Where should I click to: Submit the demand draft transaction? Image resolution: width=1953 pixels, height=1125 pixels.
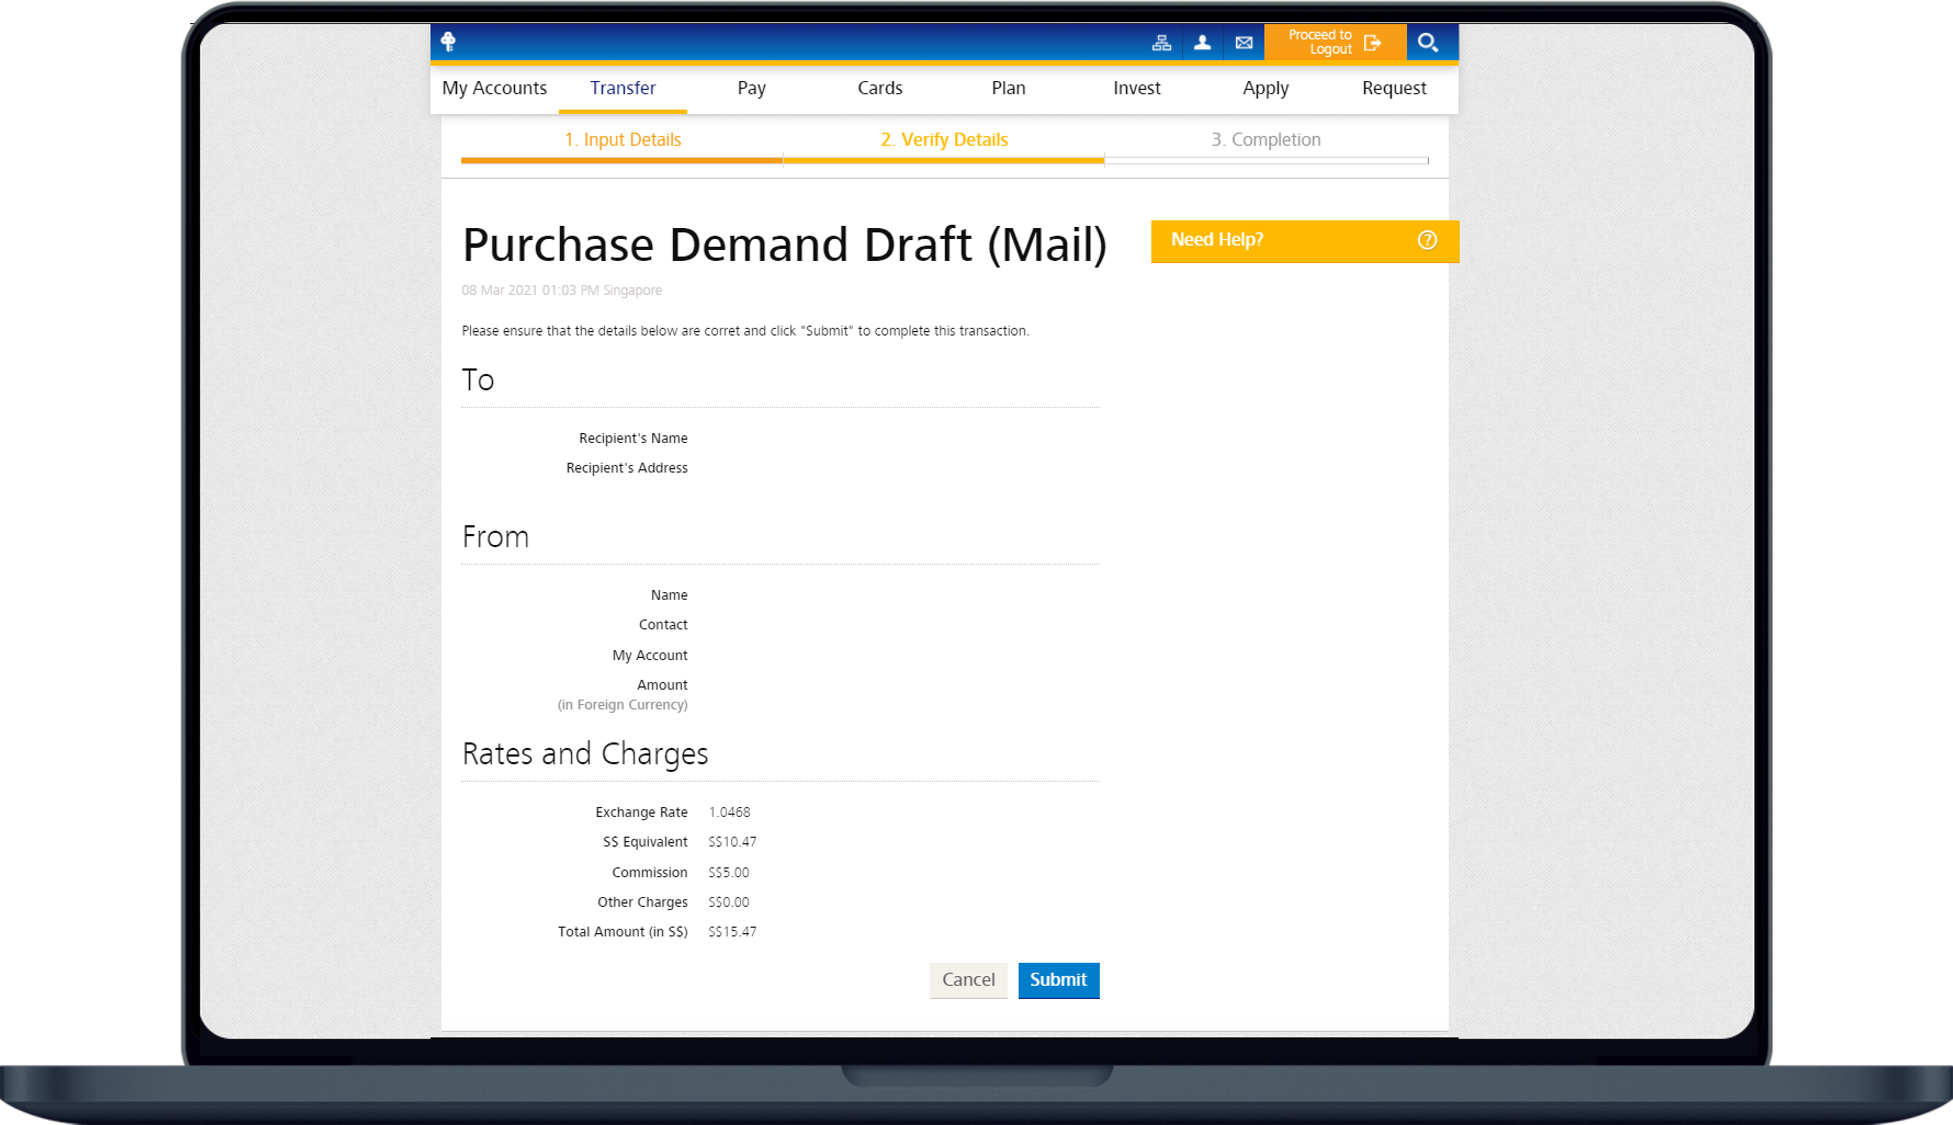1058,980
